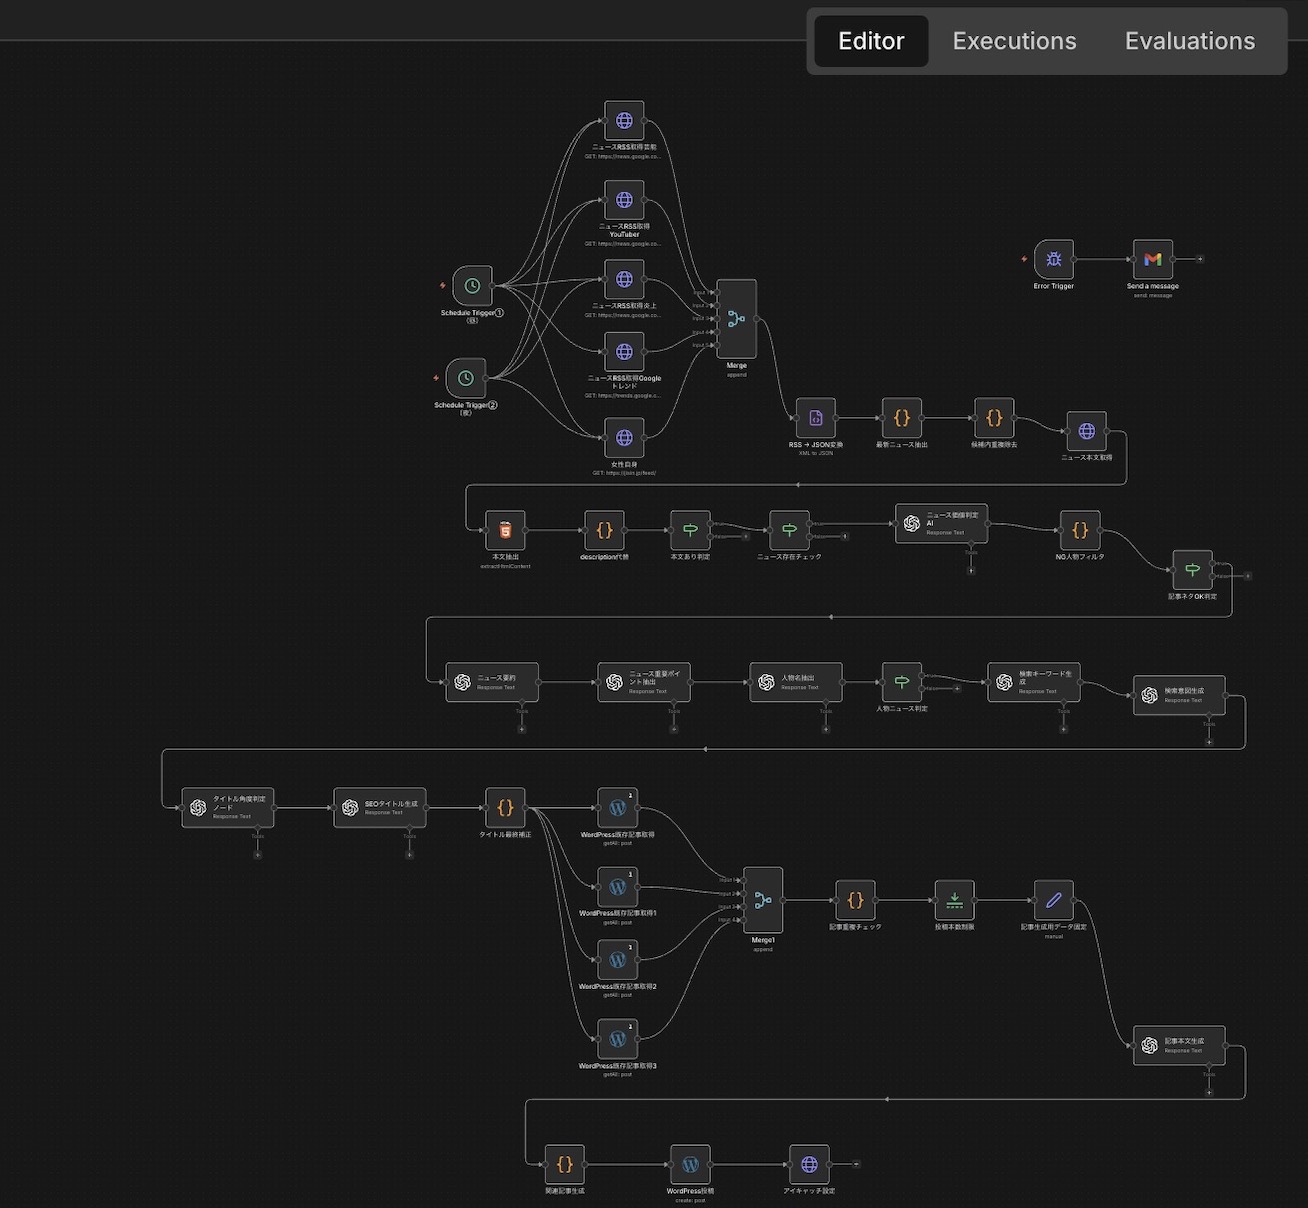Image resolution: width=1308 pixels, height=1208 pixels.
Task: Open the 本文抽出 HTML extract node
Action: click(x=505, y=530)
